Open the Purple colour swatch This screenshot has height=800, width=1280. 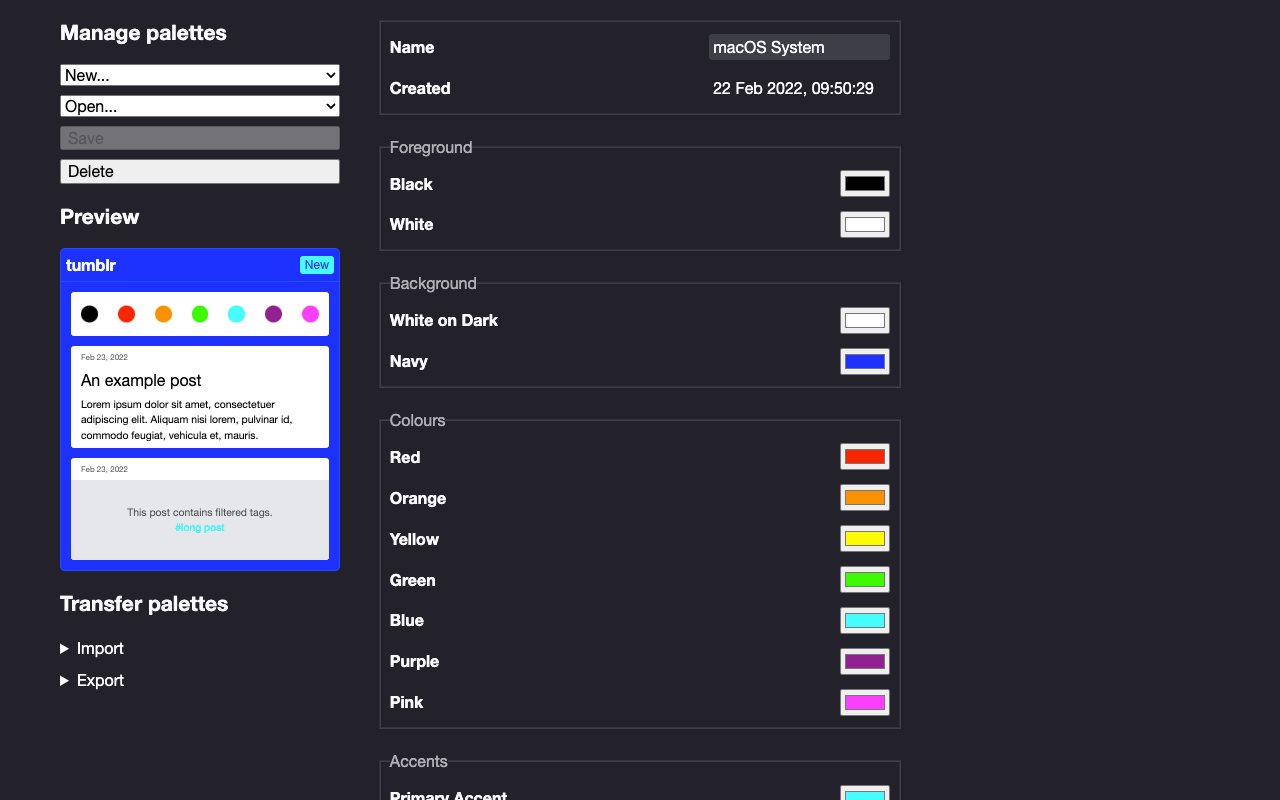pos(865,661)
